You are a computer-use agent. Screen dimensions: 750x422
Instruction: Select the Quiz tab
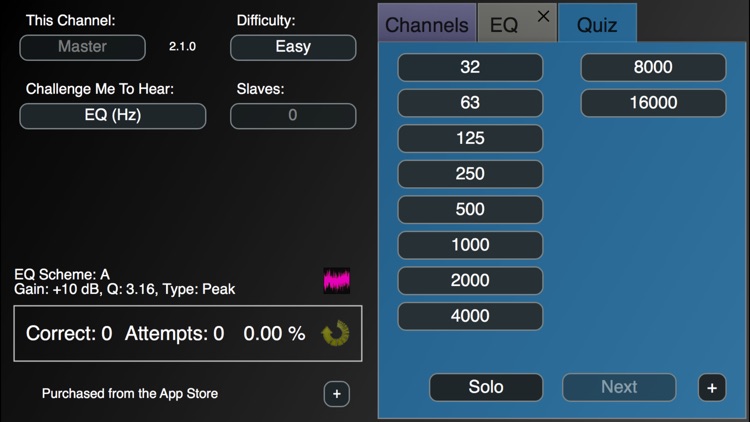coord(597,24)
